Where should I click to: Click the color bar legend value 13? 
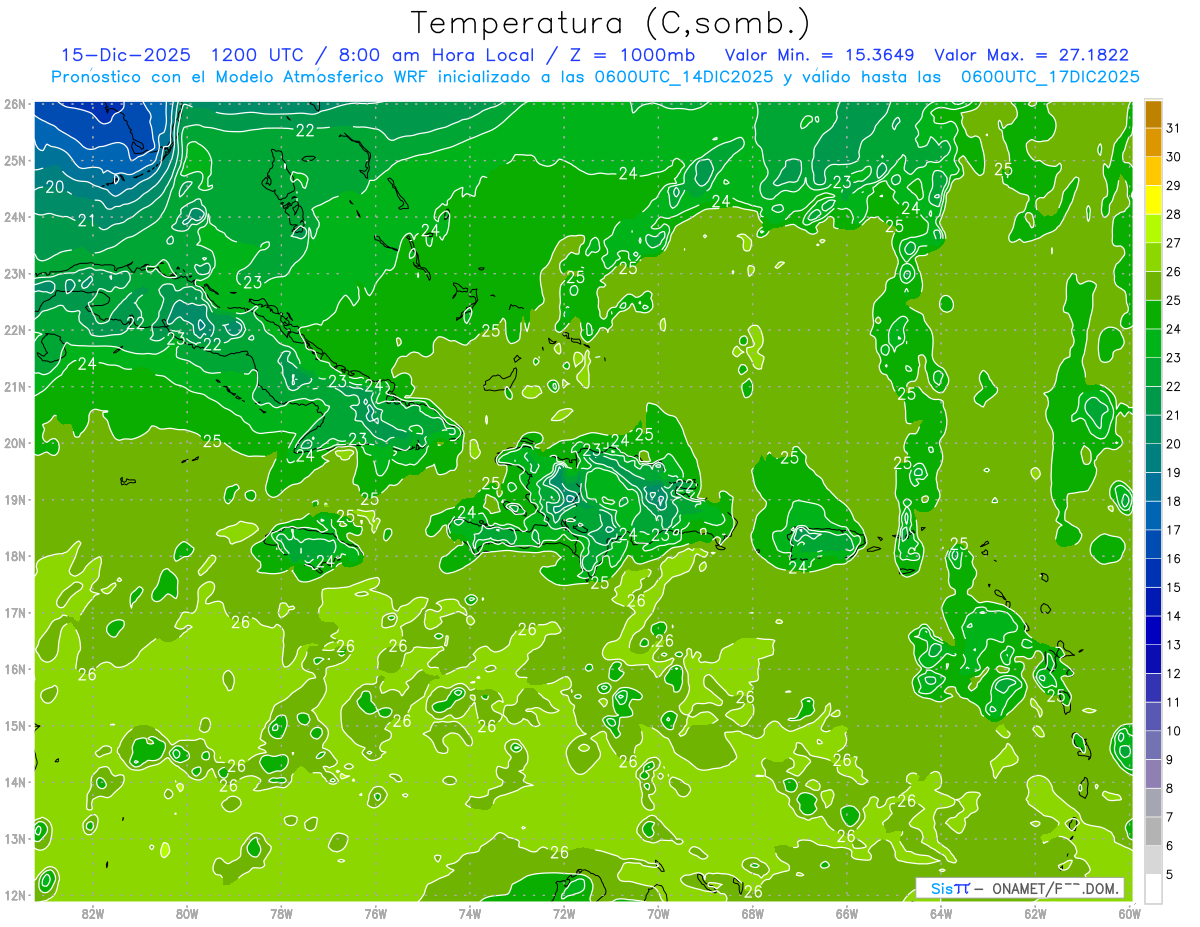tap(1173, 644)
